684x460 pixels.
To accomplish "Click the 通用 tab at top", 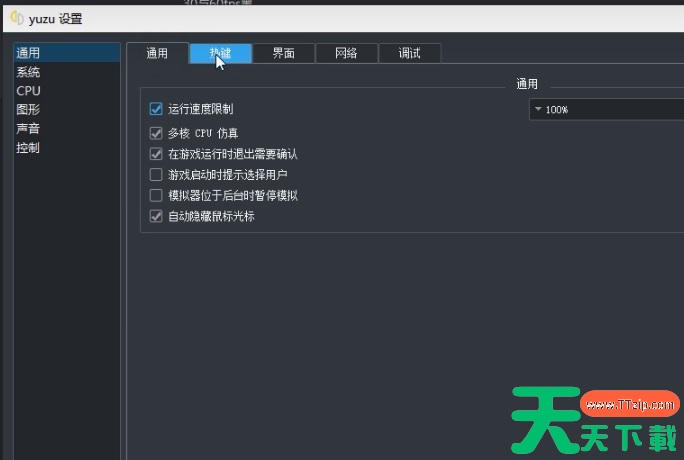I will pos(157,54).
